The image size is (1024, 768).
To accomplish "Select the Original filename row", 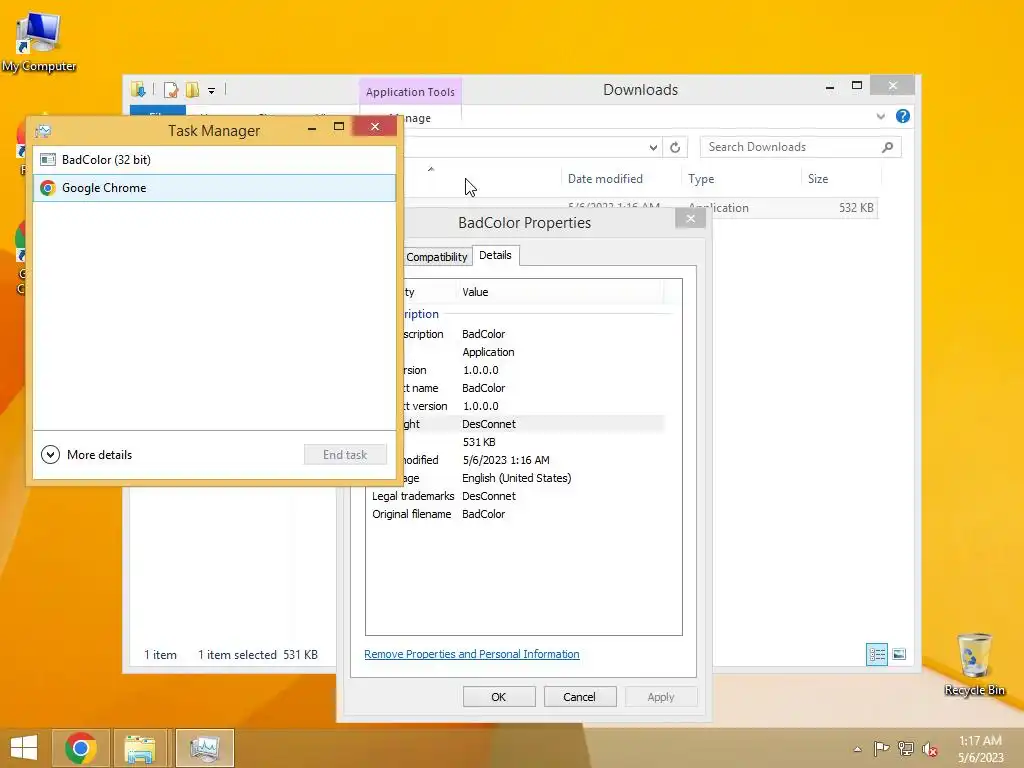I will coord(516,514).
